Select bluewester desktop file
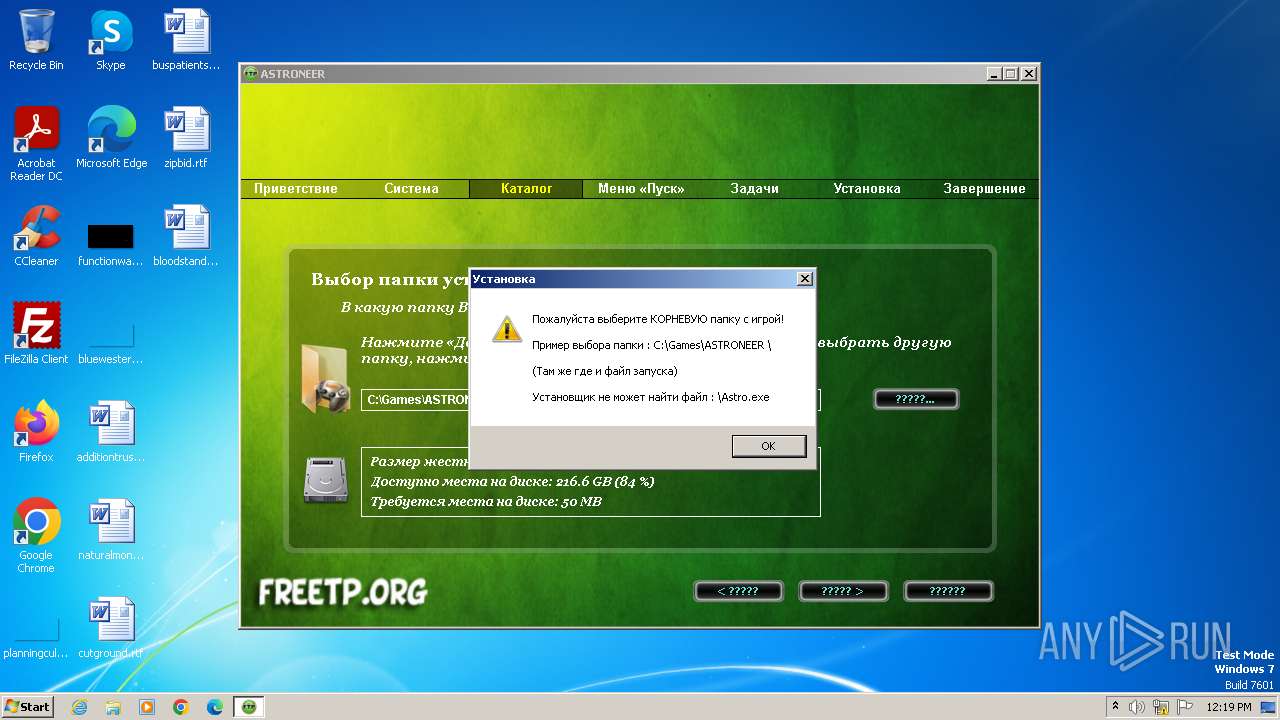Screen dimensions: 1280x720 [111, 343]
